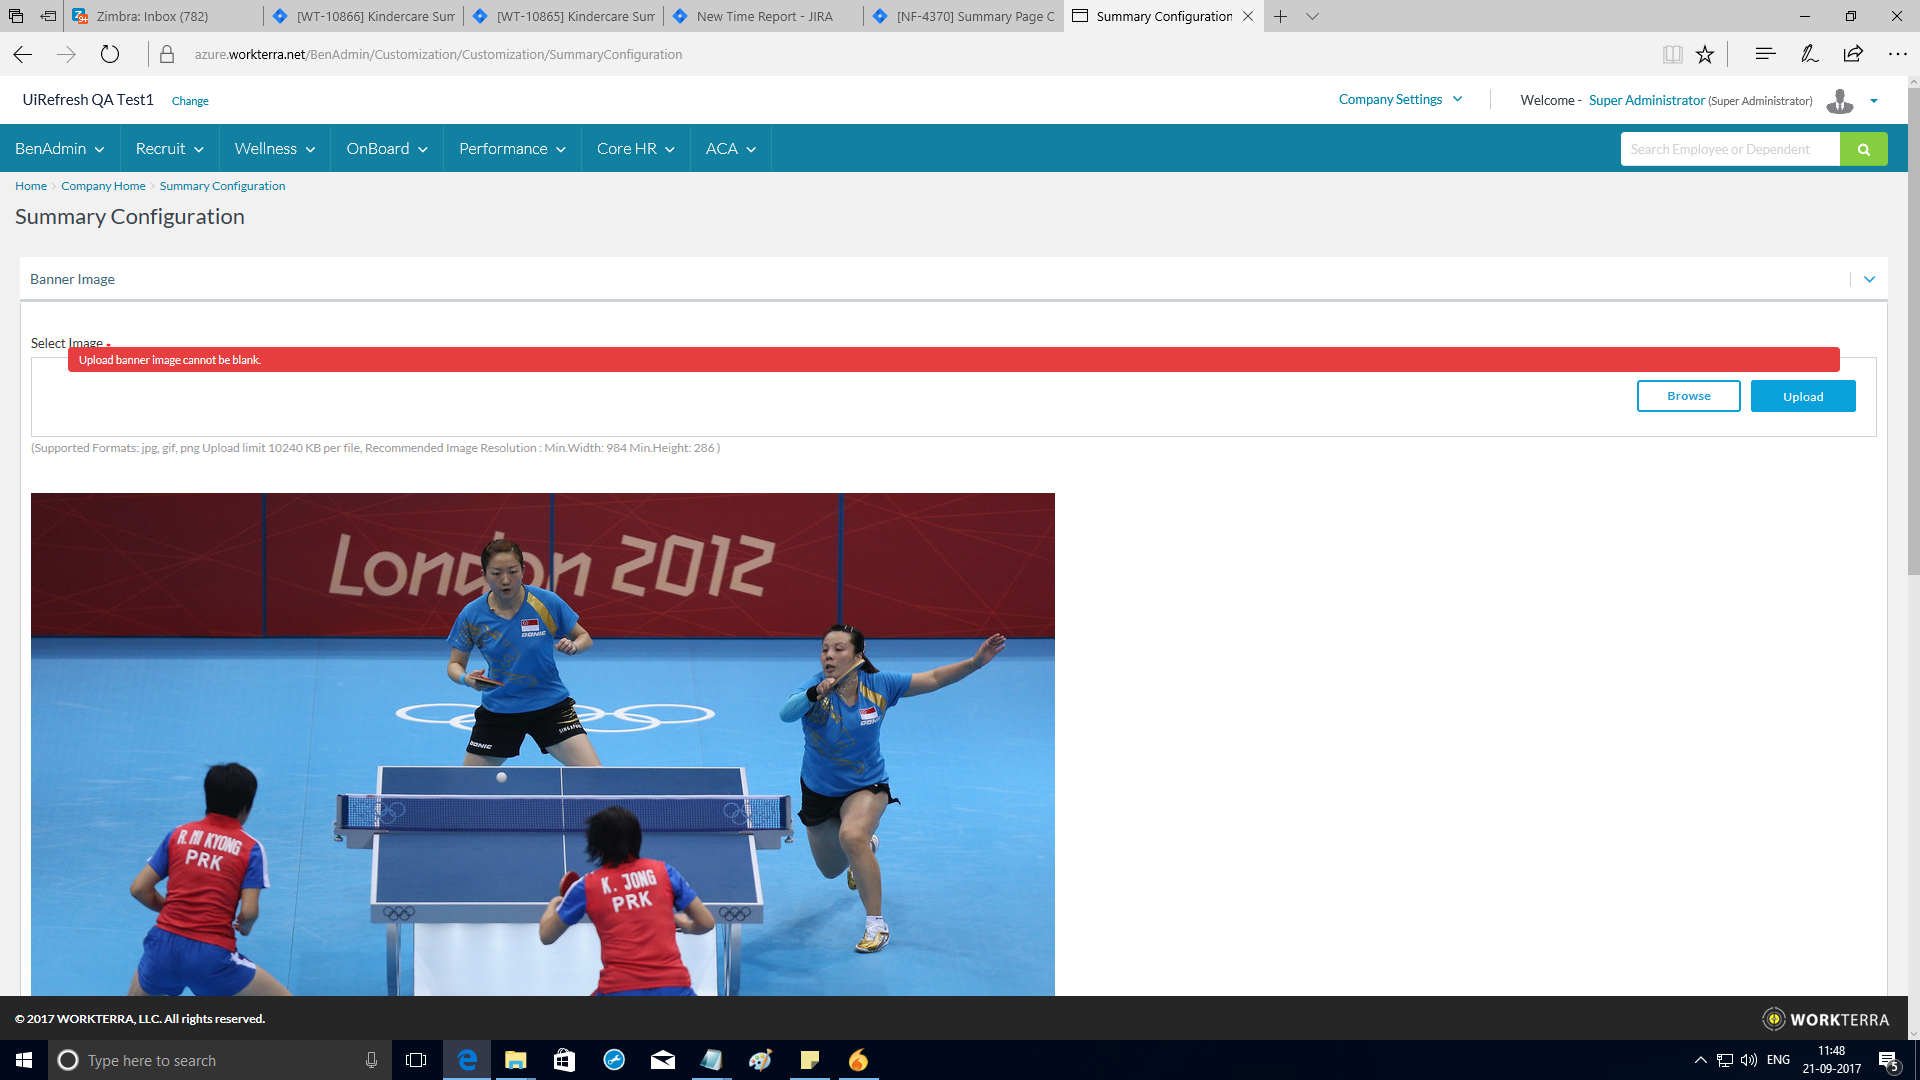The height and width of the screenshot is (1080, 1920).
Task: Focus the Search Employee or Dependent field
Action: [x=1730, y=149]
